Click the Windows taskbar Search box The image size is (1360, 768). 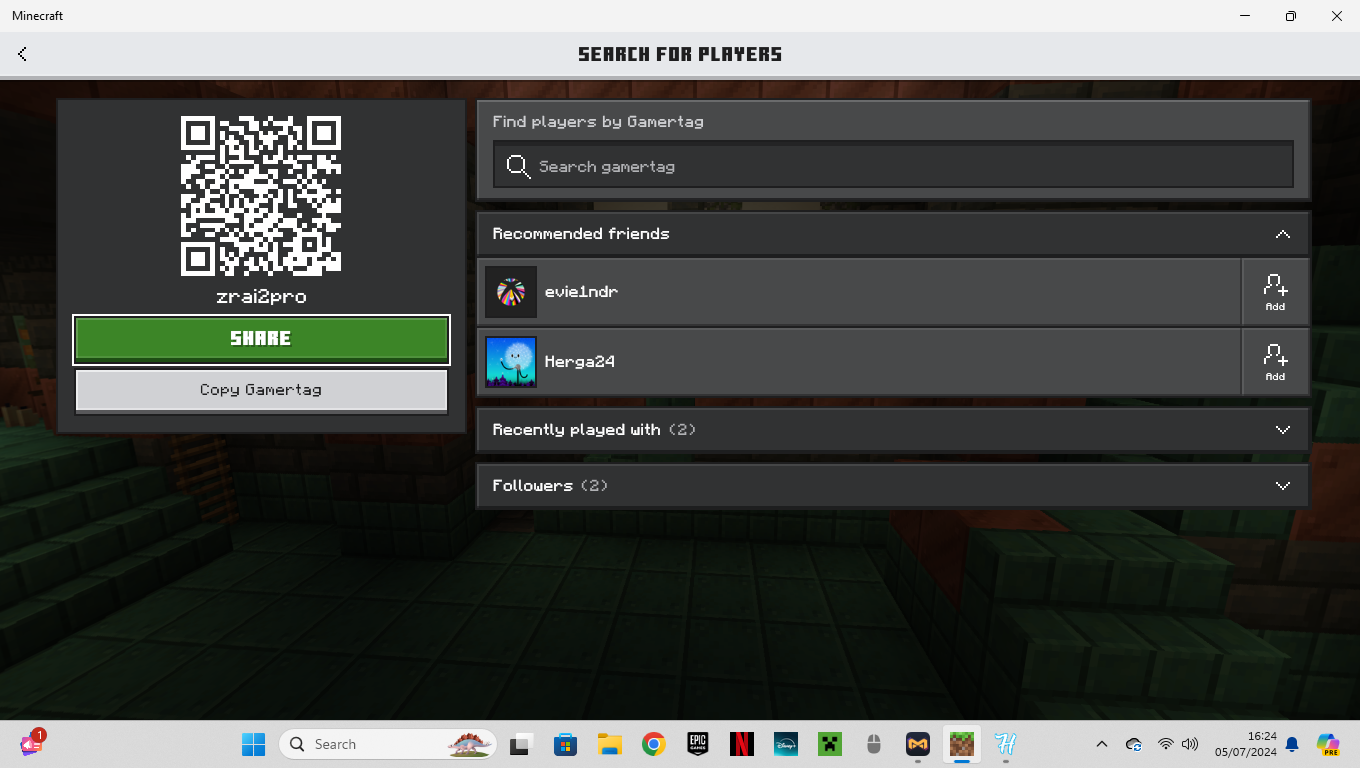point(387,744)
